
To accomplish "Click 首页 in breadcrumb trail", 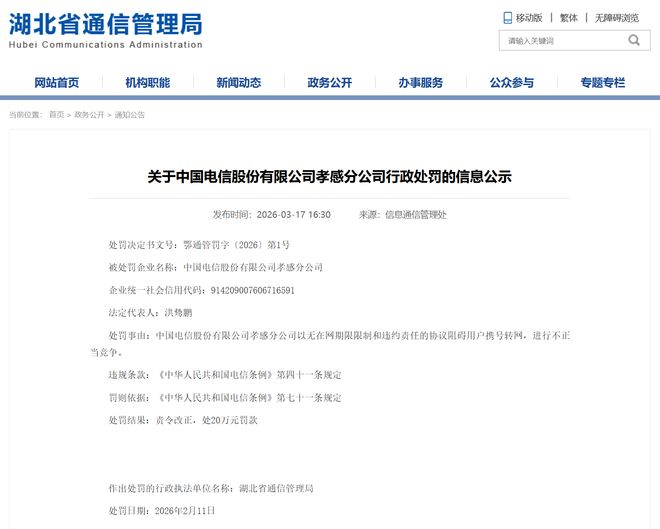I will point(56,114).
